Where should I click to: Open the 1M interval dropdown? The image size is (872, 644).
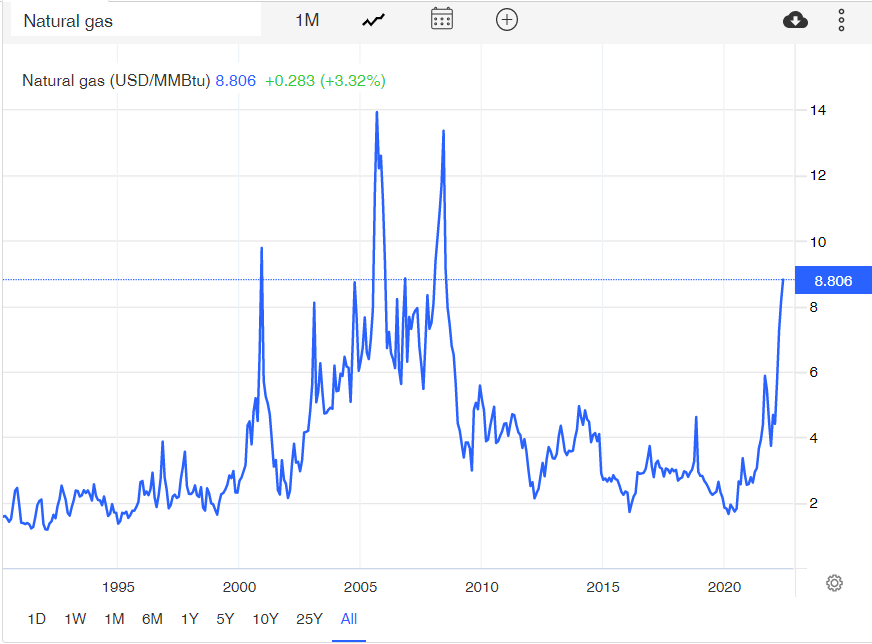pos(307,19)
